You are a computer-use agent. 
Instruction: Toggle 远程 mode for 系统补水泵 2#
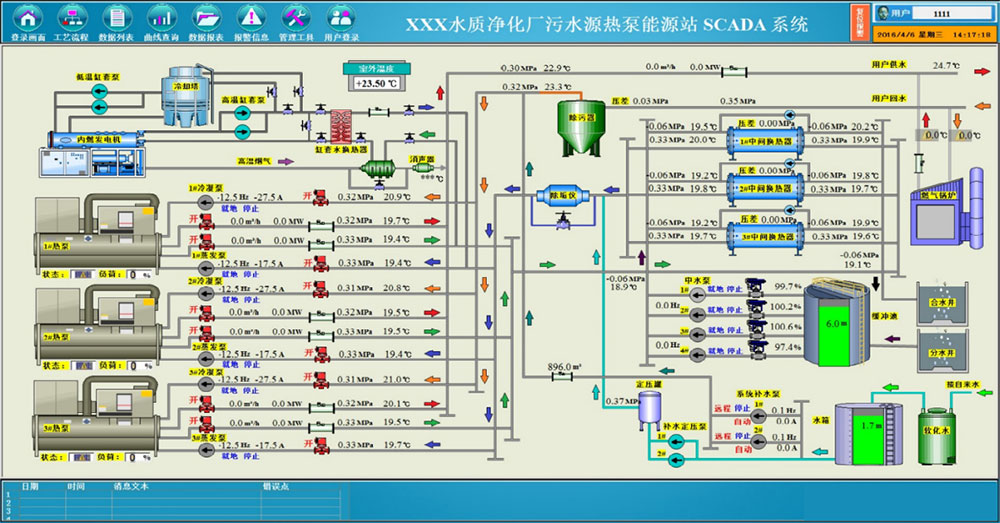[x=722, y=436]
